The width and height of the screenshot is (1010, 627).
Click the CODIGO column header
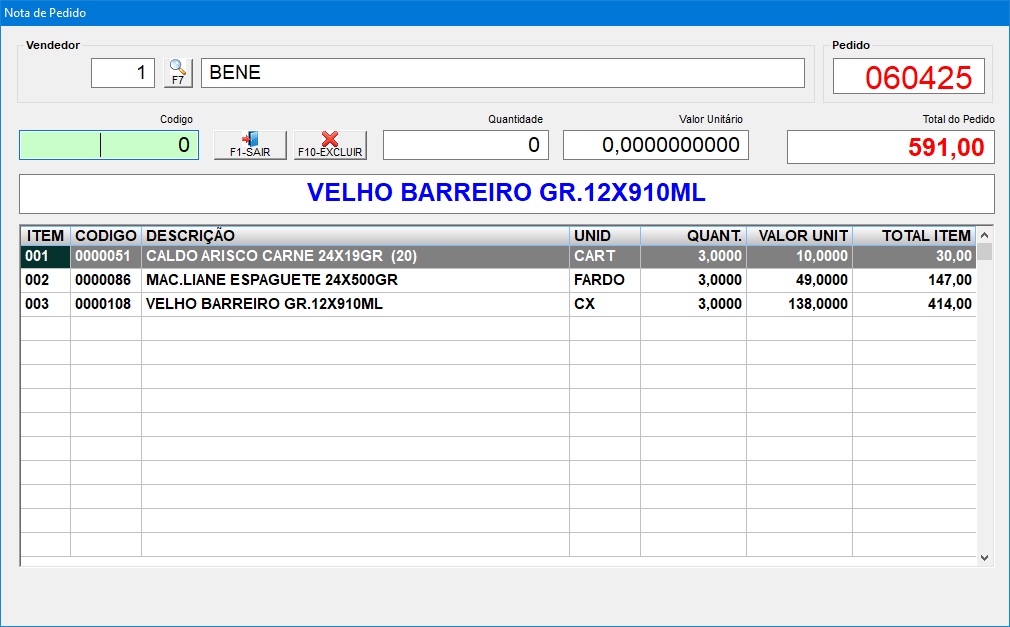106,236
